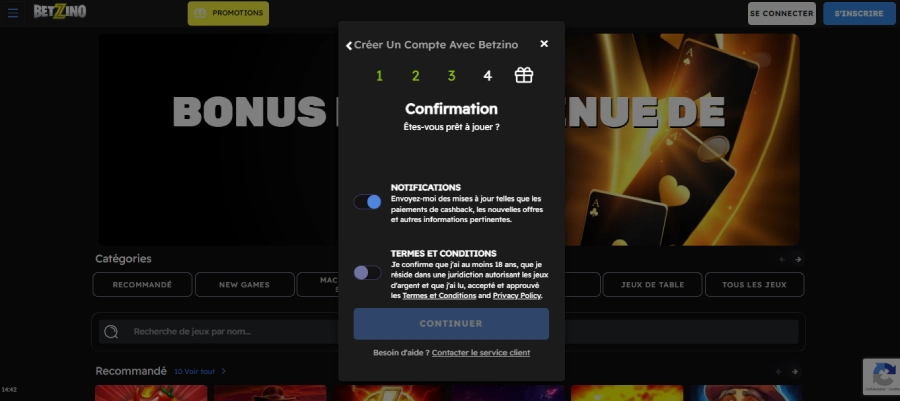Image resolution: width=900 pixels, height=401 pixels.
Task: Open the Privacy Policy link
Action: 518,296
